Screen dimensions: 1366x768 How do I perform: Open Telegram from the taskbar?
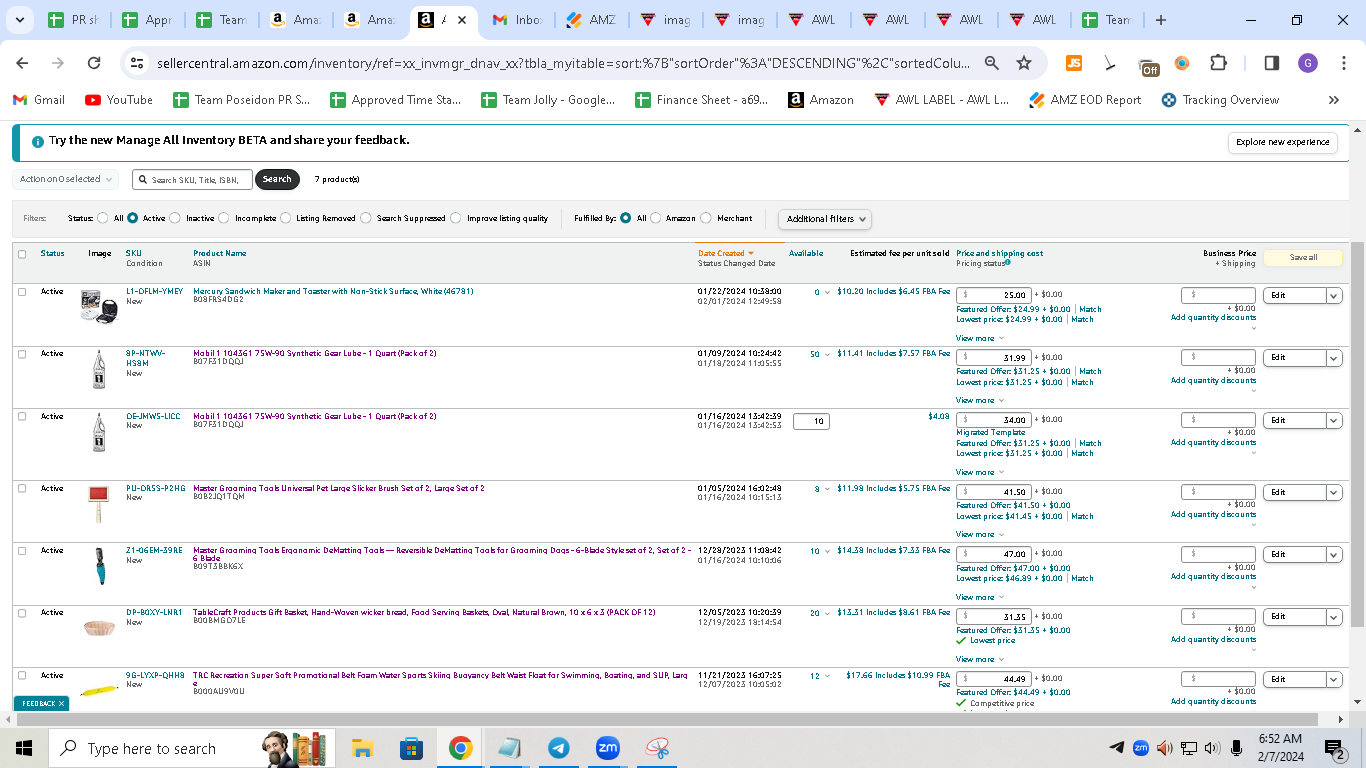[x=558, y=748]
